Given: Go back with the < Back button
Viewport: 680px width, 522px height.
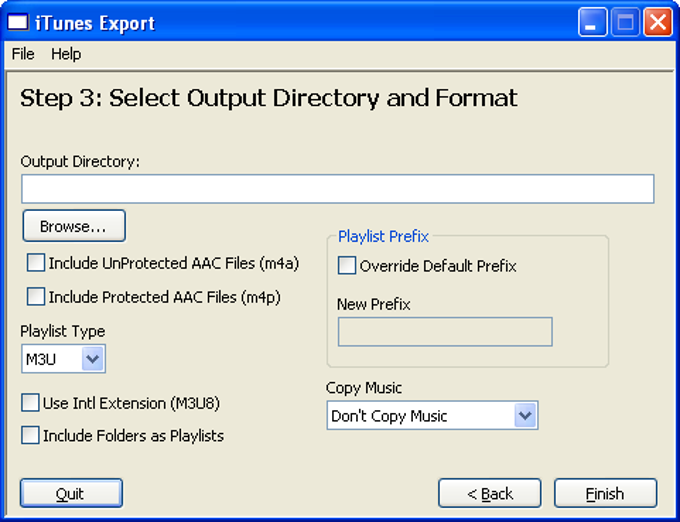Looking at the screenshot, I should pyautogui.click(x=490, y=493).
